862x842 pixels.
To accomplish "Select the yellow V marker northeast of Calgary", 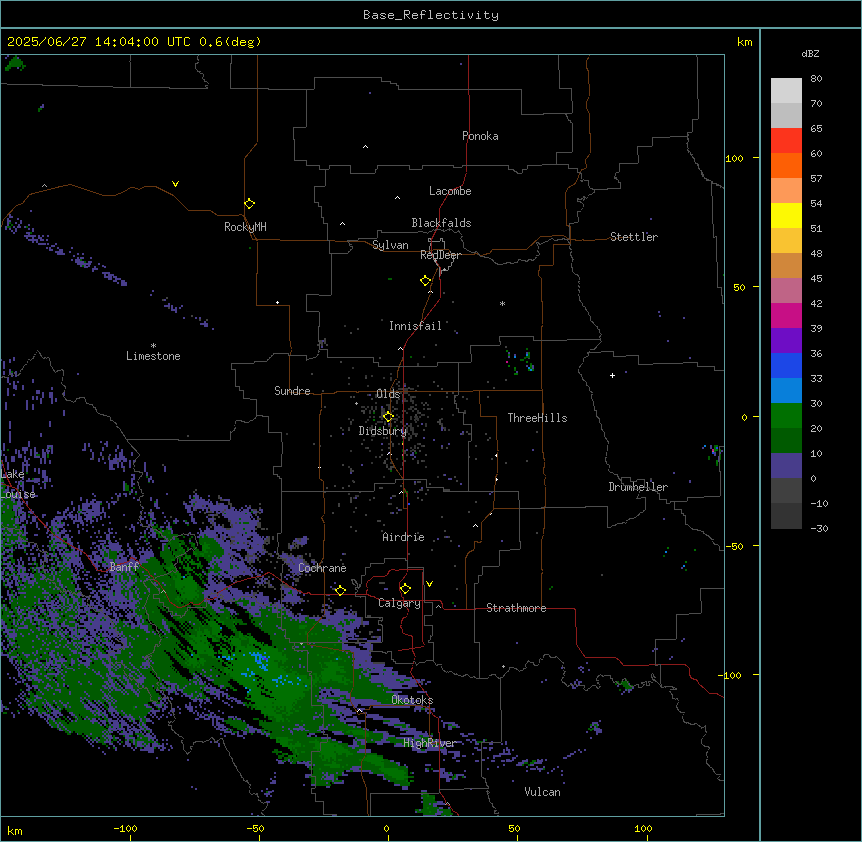I will (429, 584).
